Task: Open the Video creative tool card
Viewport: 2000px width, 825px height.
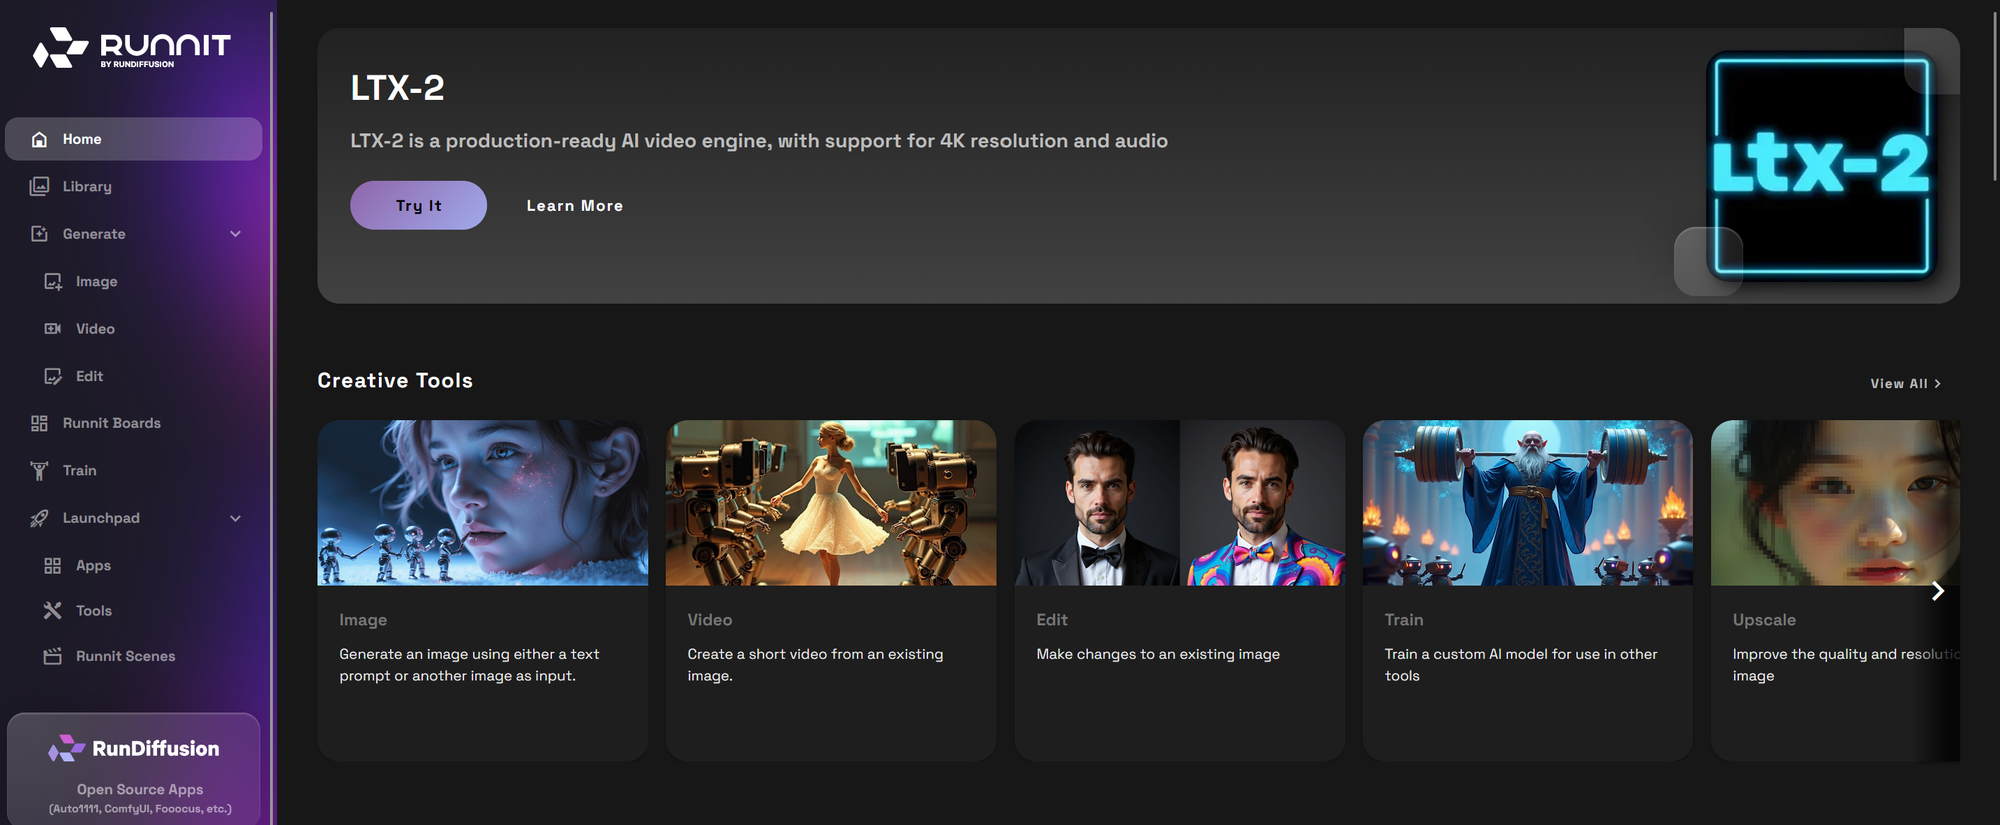Action: point(830,590)
